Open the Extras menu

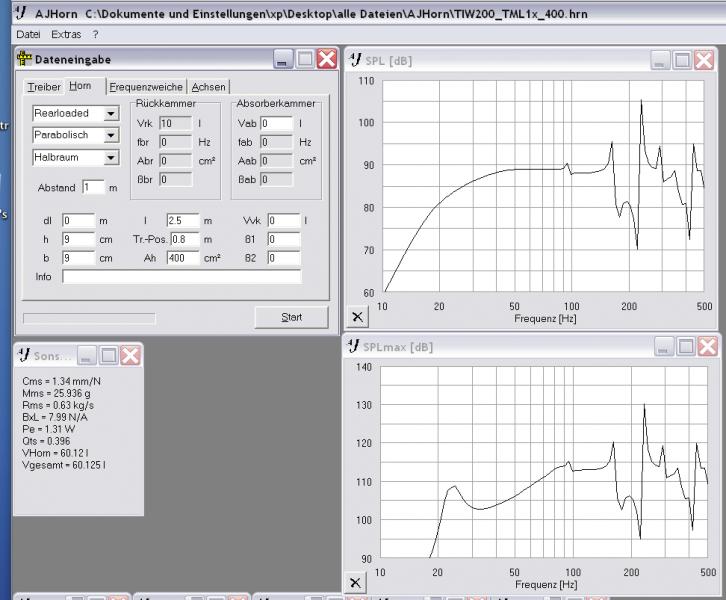66,34
